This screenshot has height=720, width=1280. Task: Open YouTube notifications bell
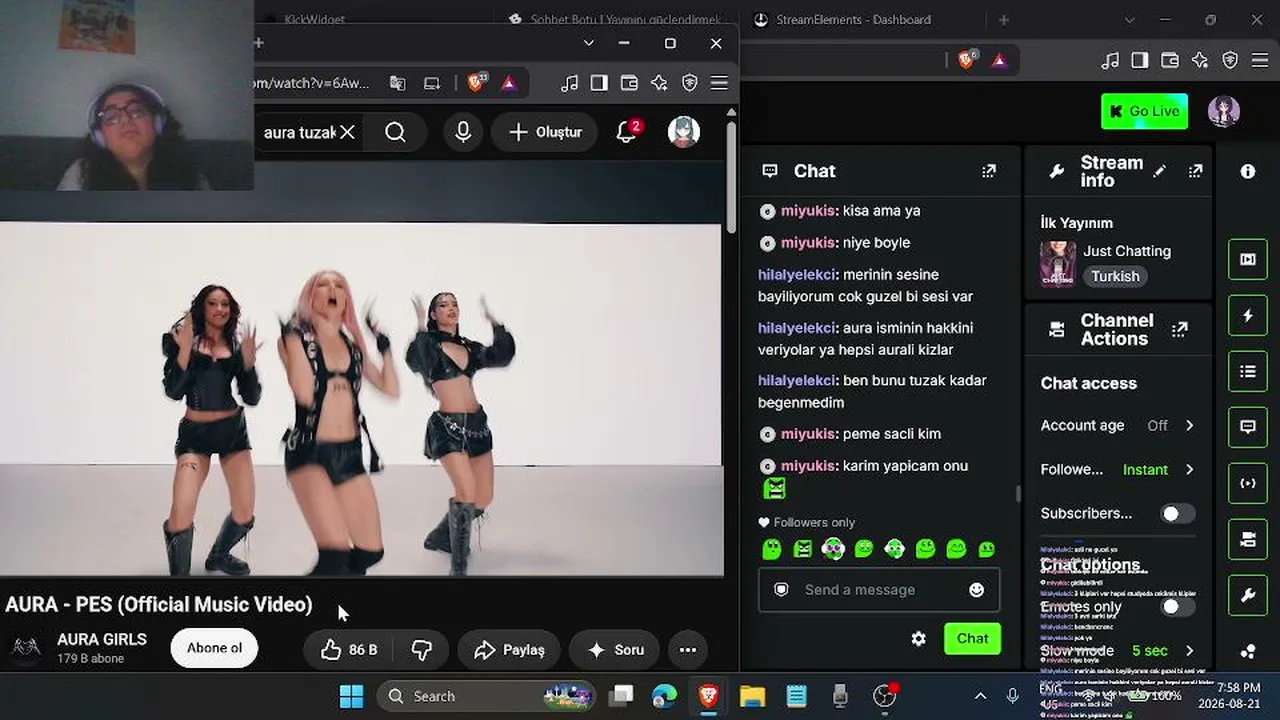tap(627, 132)
